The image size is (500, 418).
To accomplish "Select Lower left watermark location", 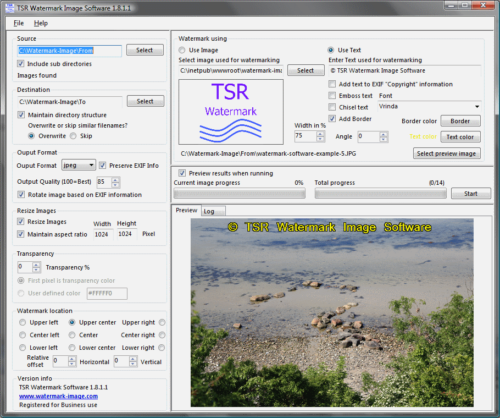I will coord(22,347).
